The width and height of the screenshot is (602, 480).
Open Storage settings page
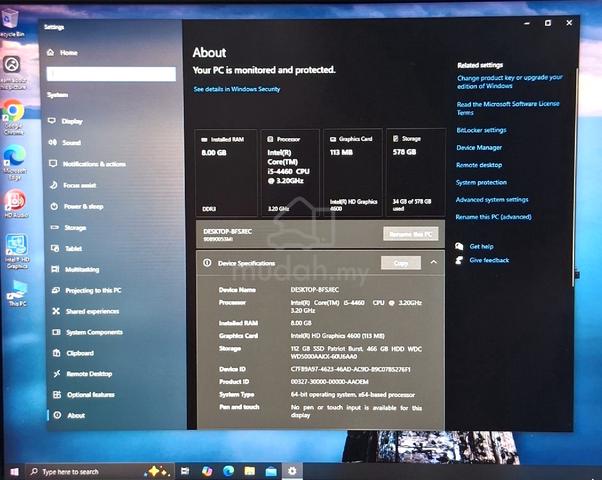pyautogui.click(x=68, y=227)
